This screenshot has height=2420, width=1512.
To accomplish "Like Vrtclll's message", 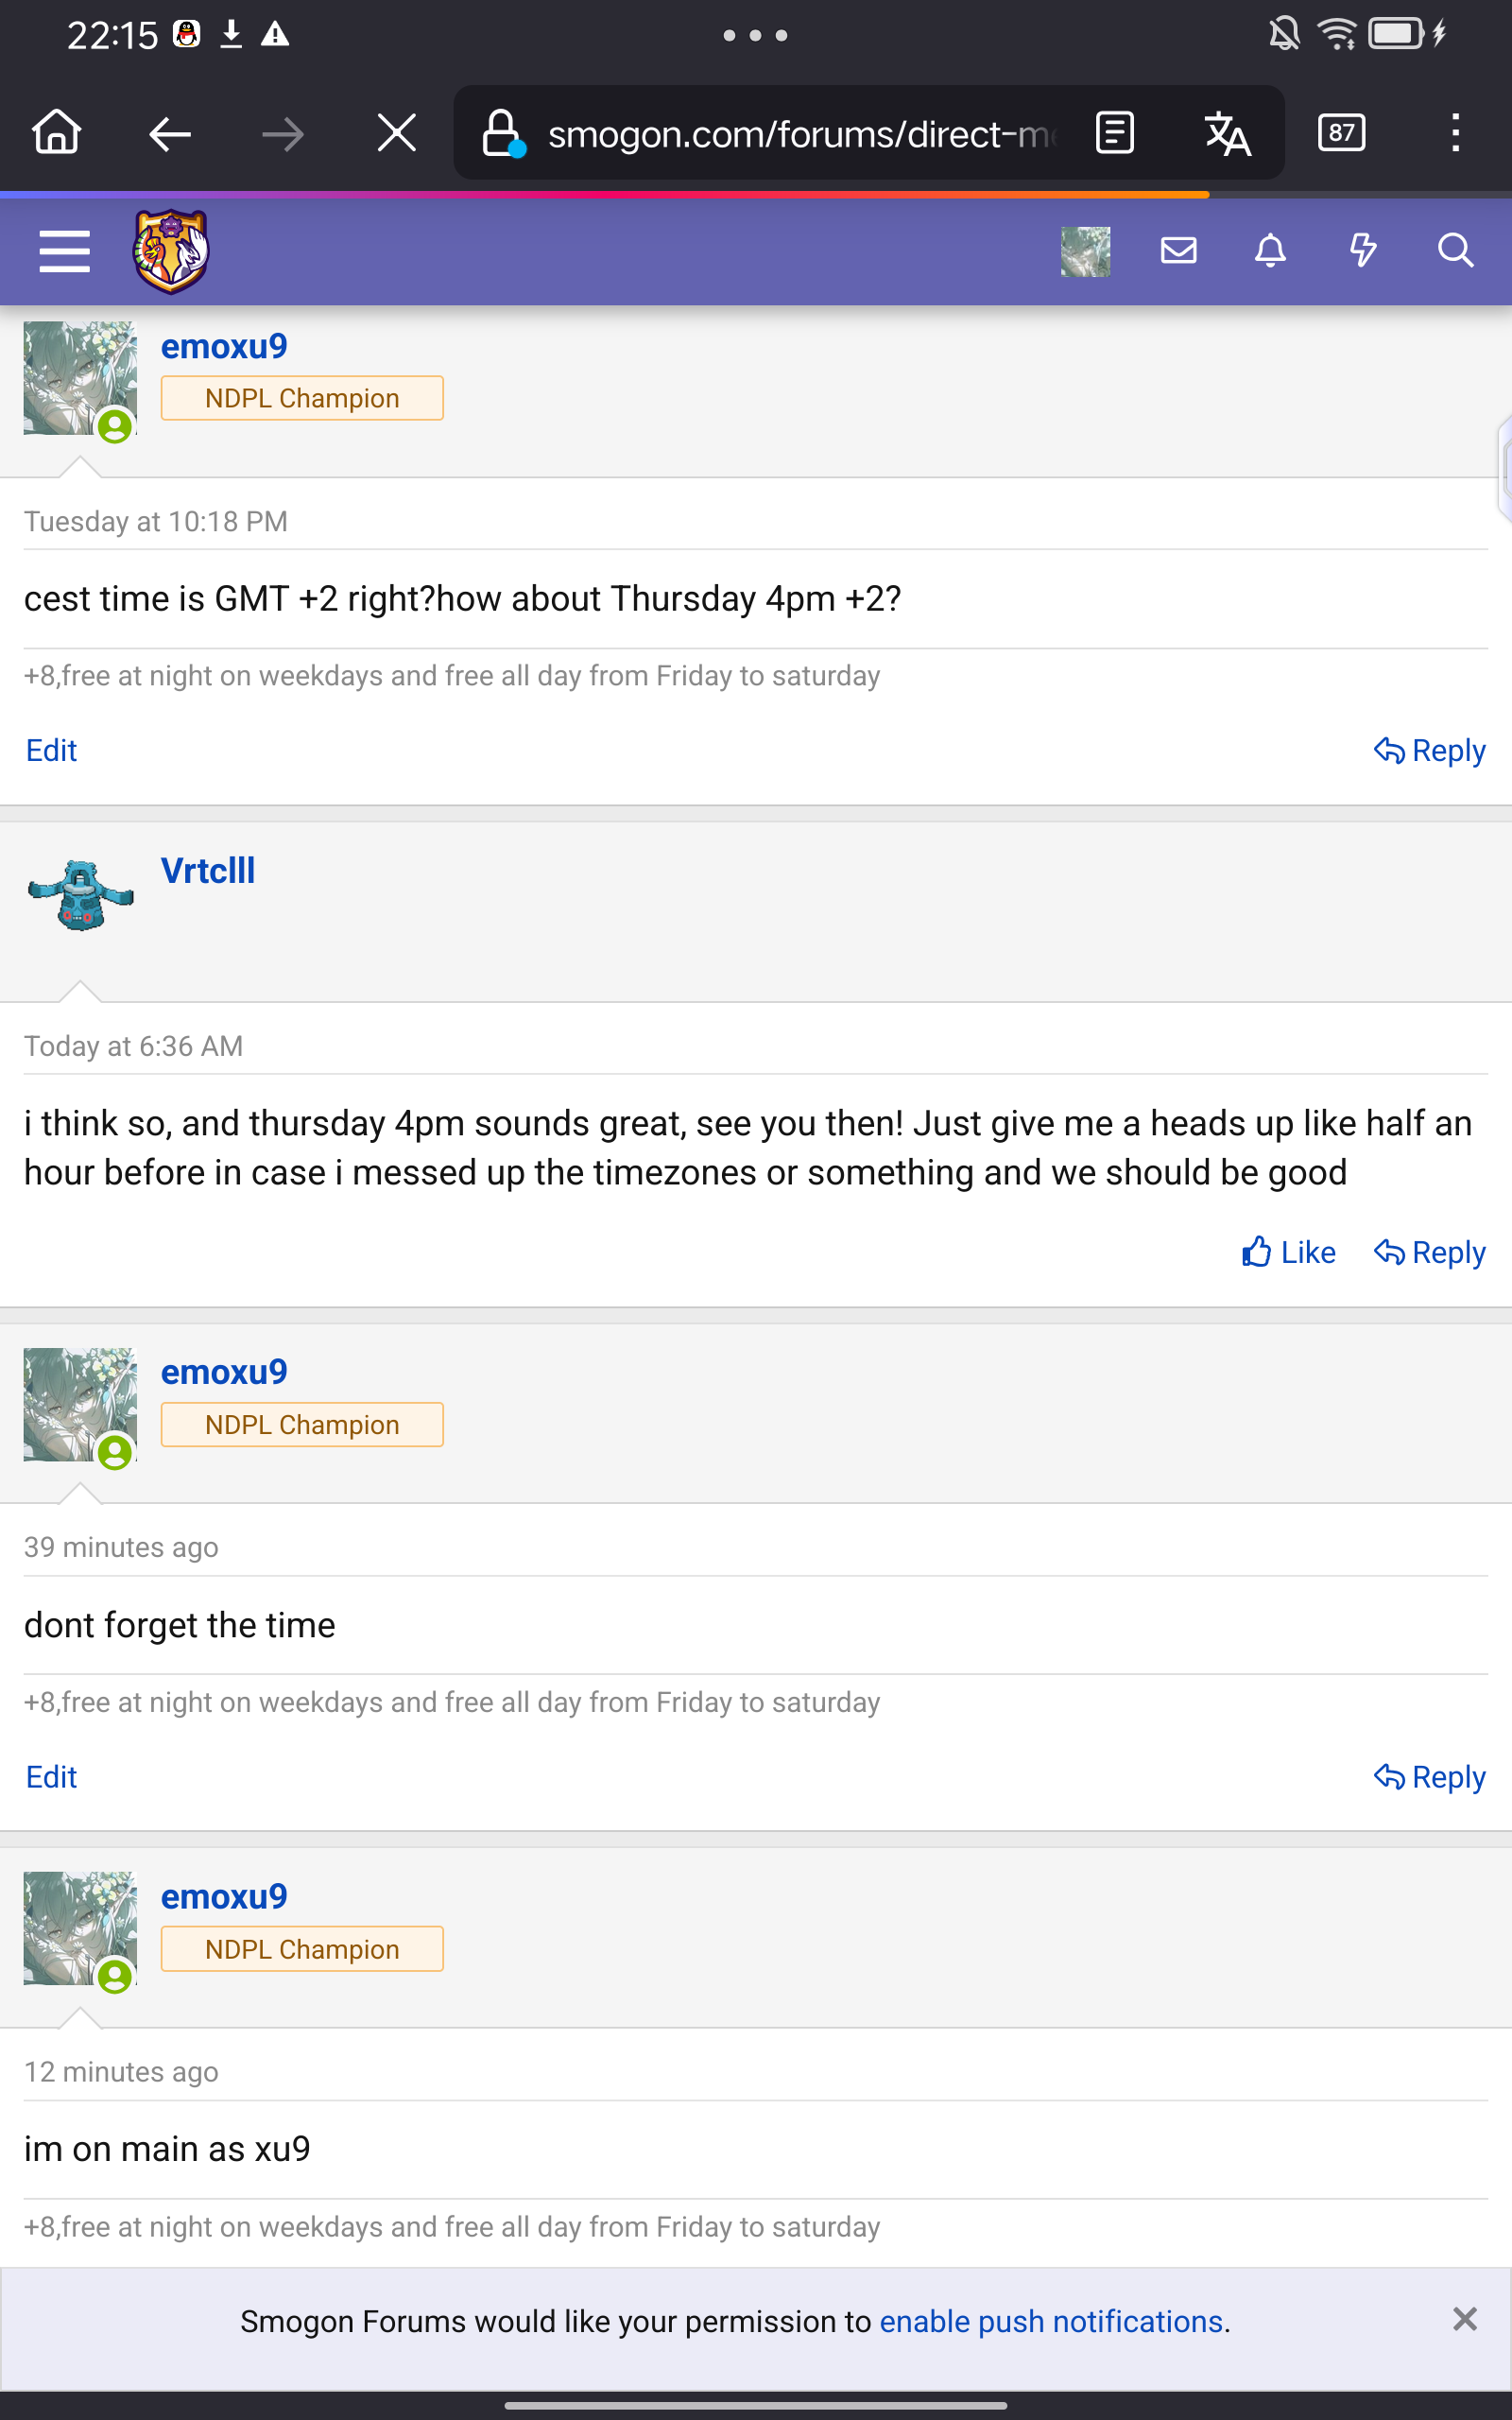I will point(1288,1252).
